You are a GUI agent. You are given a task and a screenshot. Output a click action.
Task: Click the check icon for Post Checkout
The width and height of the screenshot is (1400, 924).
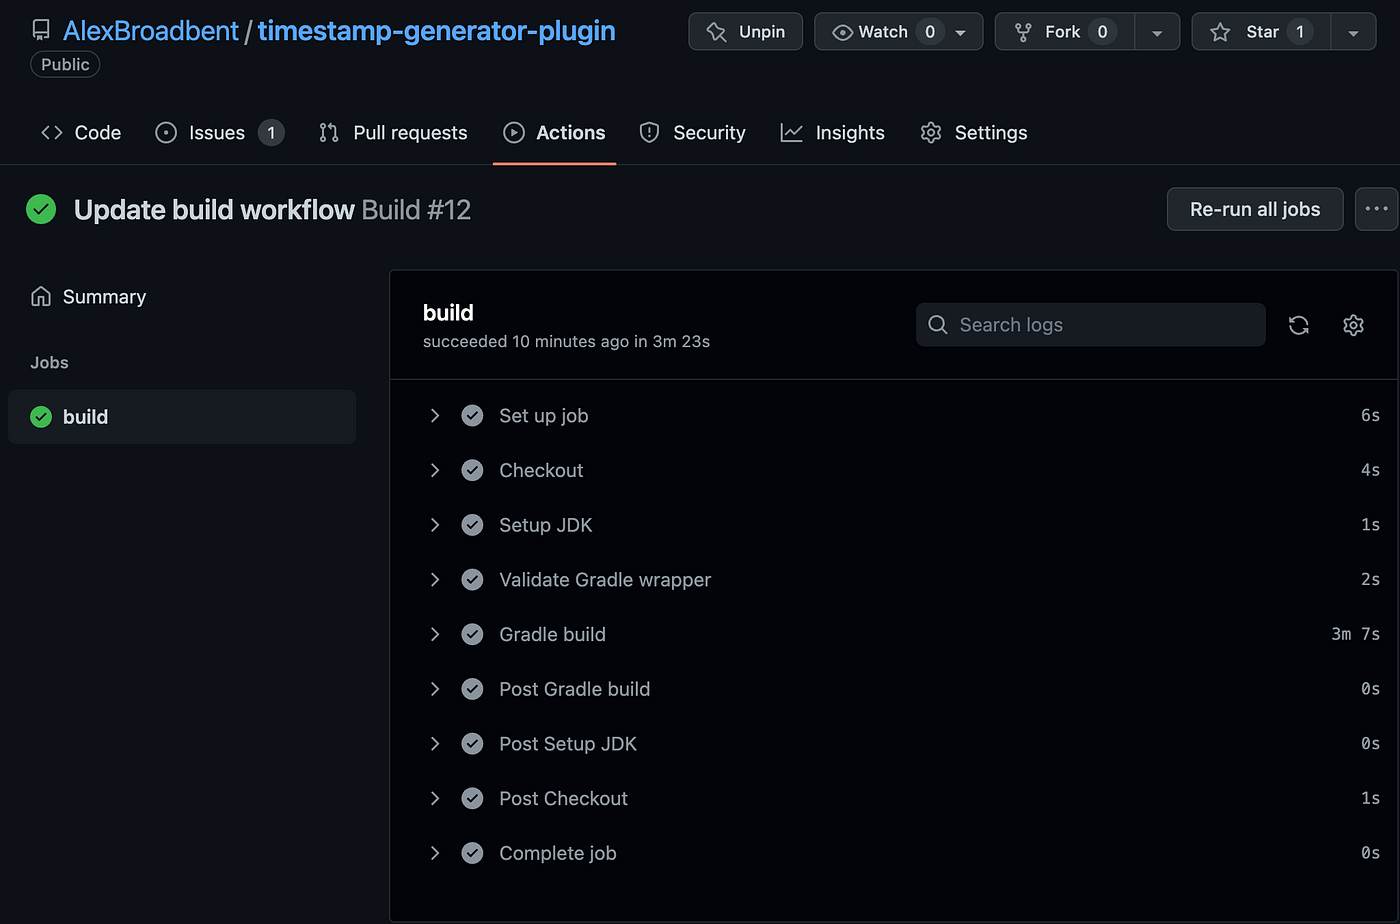click(473, 798)
